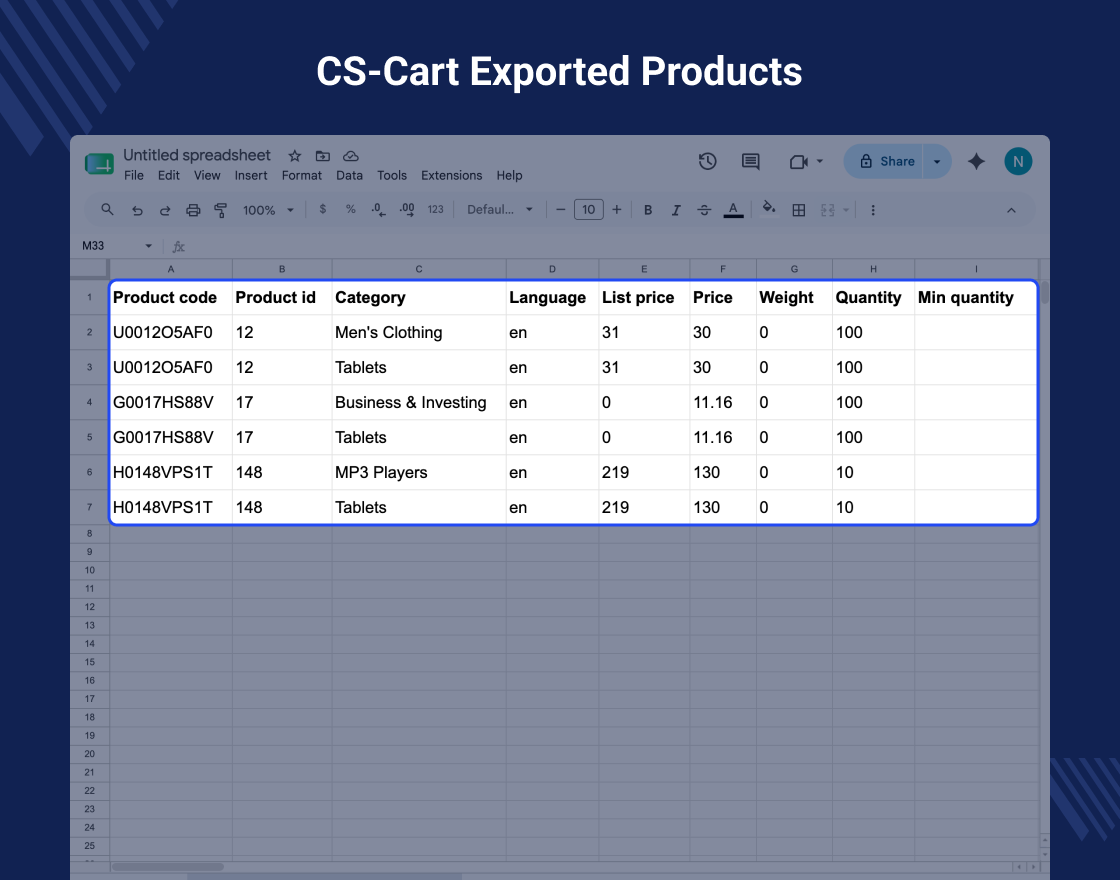Click the search menus magnifier icon
1120x880 pixels.
107,210
